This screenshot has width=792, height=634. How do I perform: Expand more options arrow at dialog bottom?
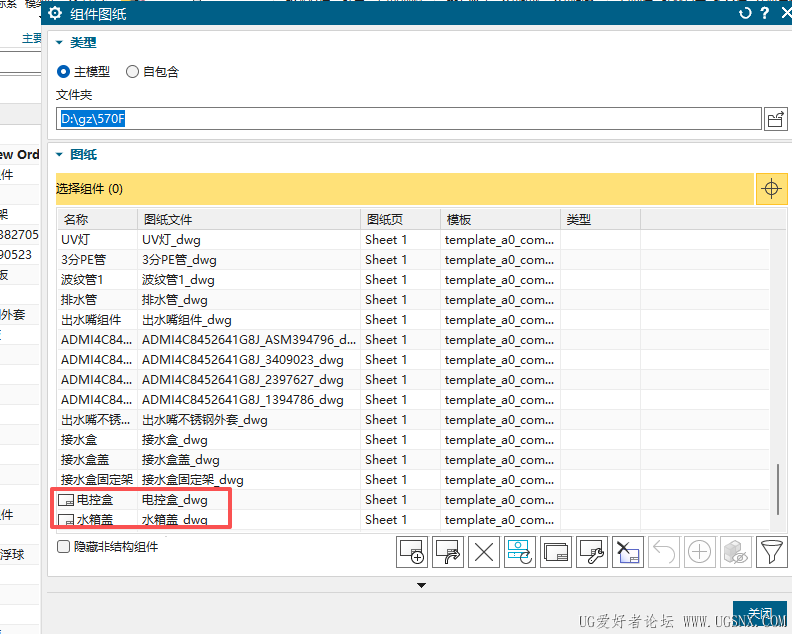tap(421, 585)
